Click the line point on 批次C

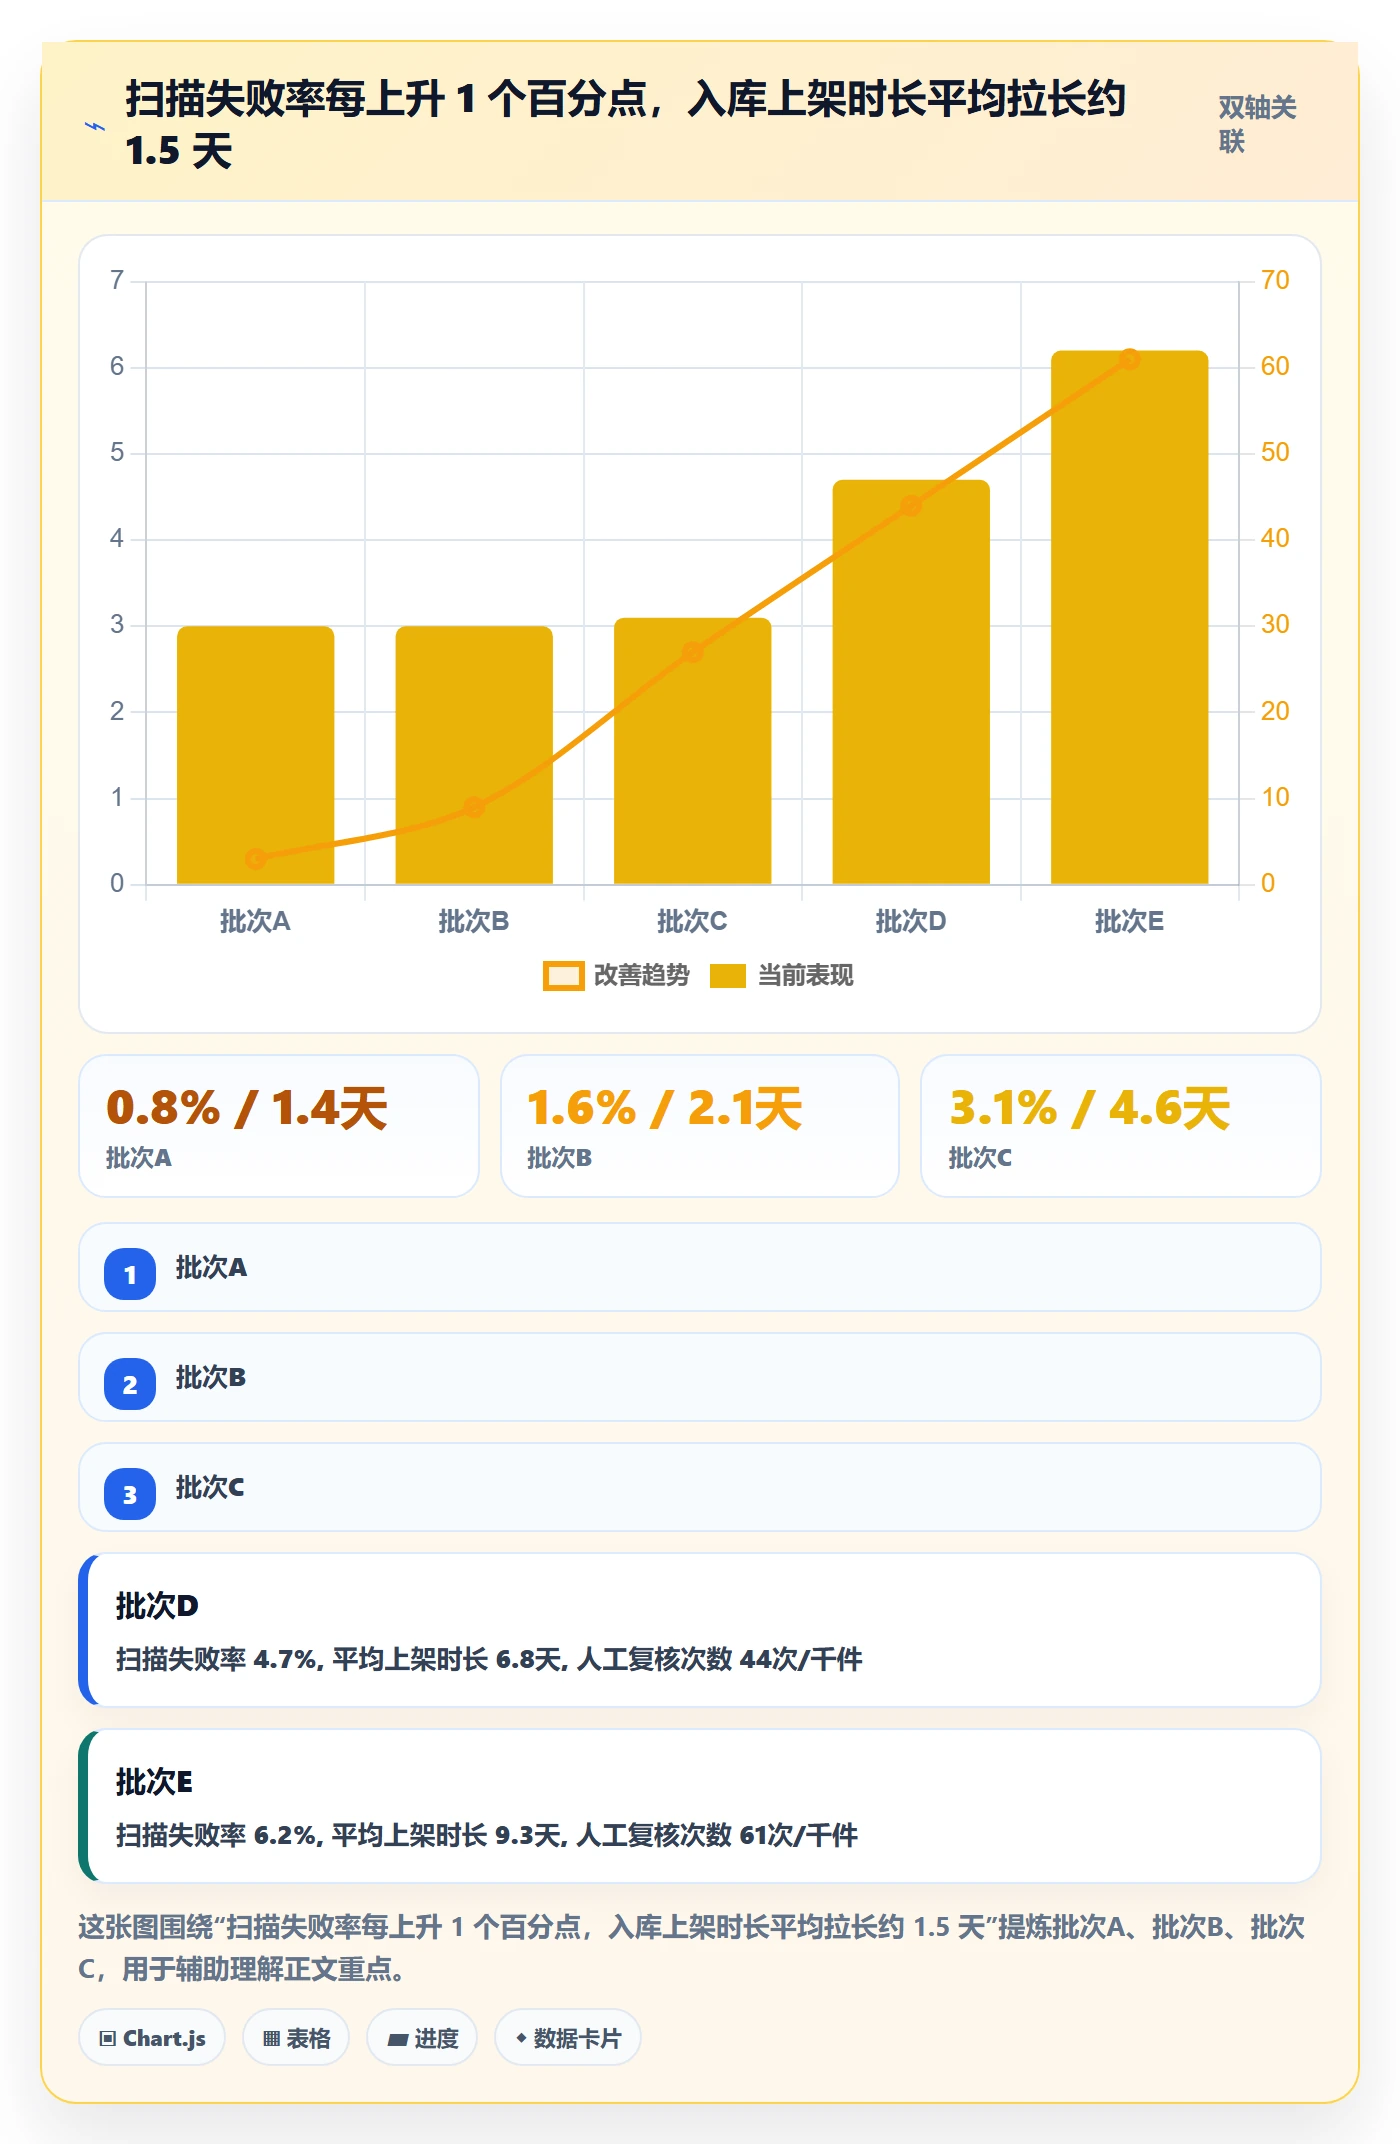tap(692, 652)
